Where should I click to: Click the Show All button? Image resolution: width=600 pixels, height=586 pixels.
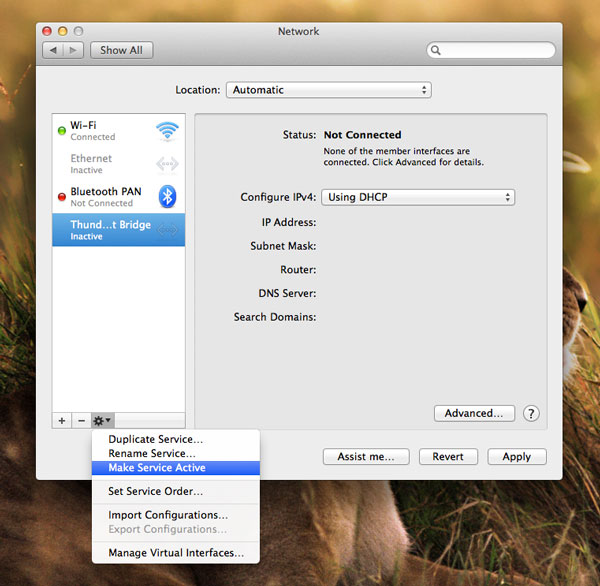click(x=121, y=50)
